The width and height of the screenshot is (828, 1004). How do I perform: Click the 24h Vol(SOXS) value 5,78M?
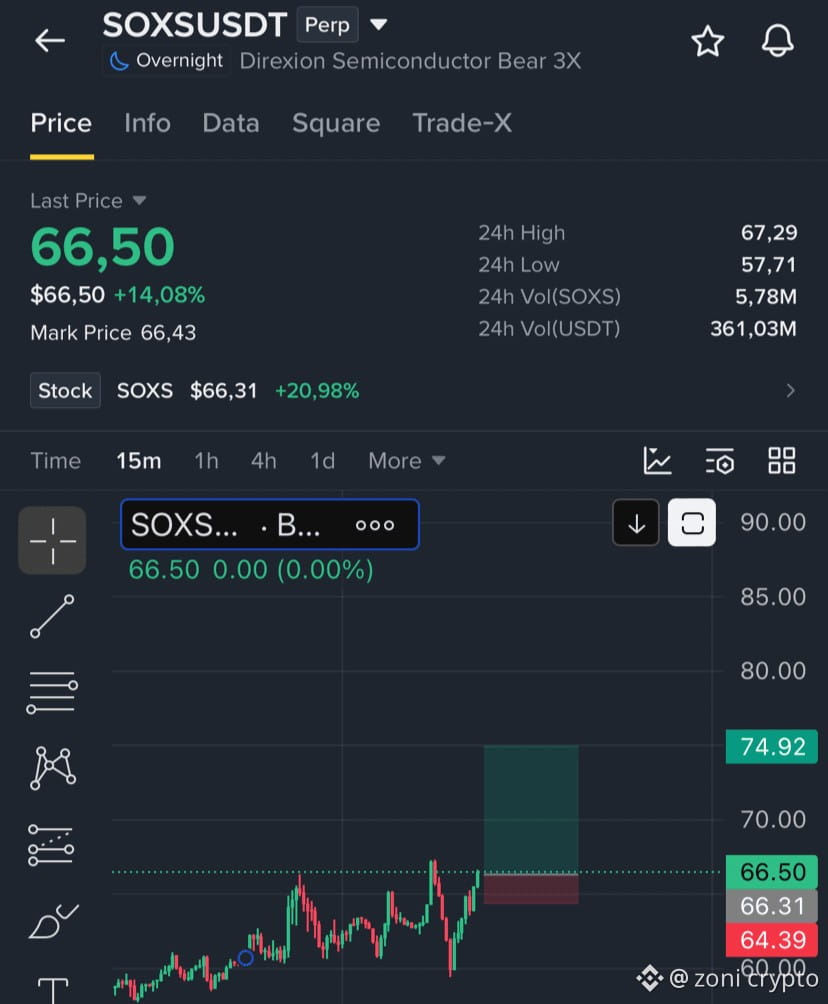(x=766, y=296)
